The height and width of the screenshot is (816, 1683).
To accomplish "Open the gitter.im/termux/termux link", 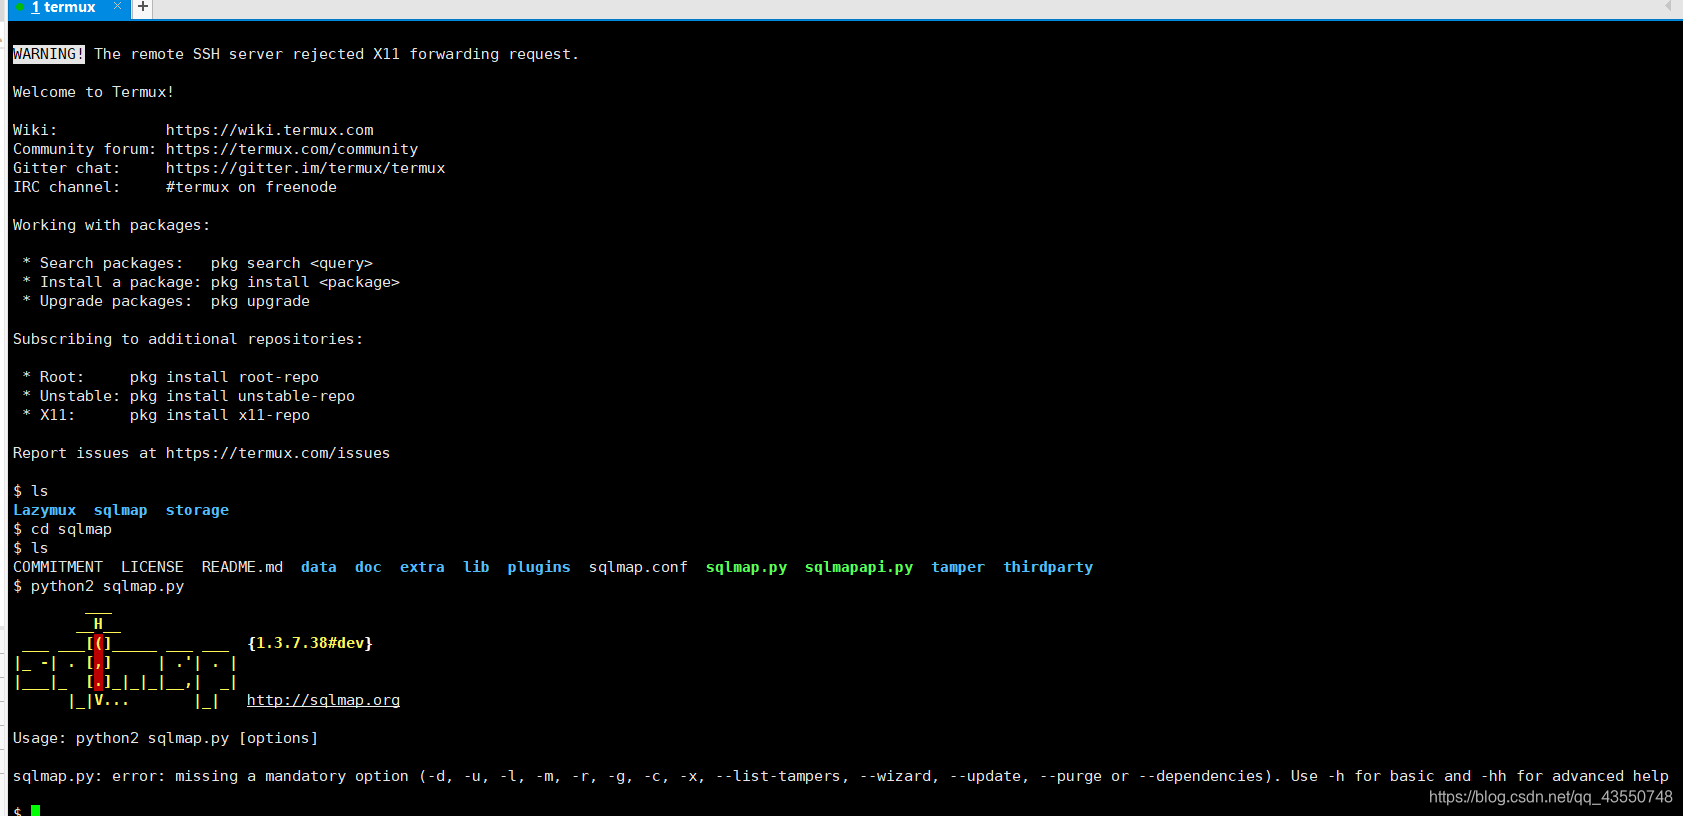I will click(x=305, y=168).
